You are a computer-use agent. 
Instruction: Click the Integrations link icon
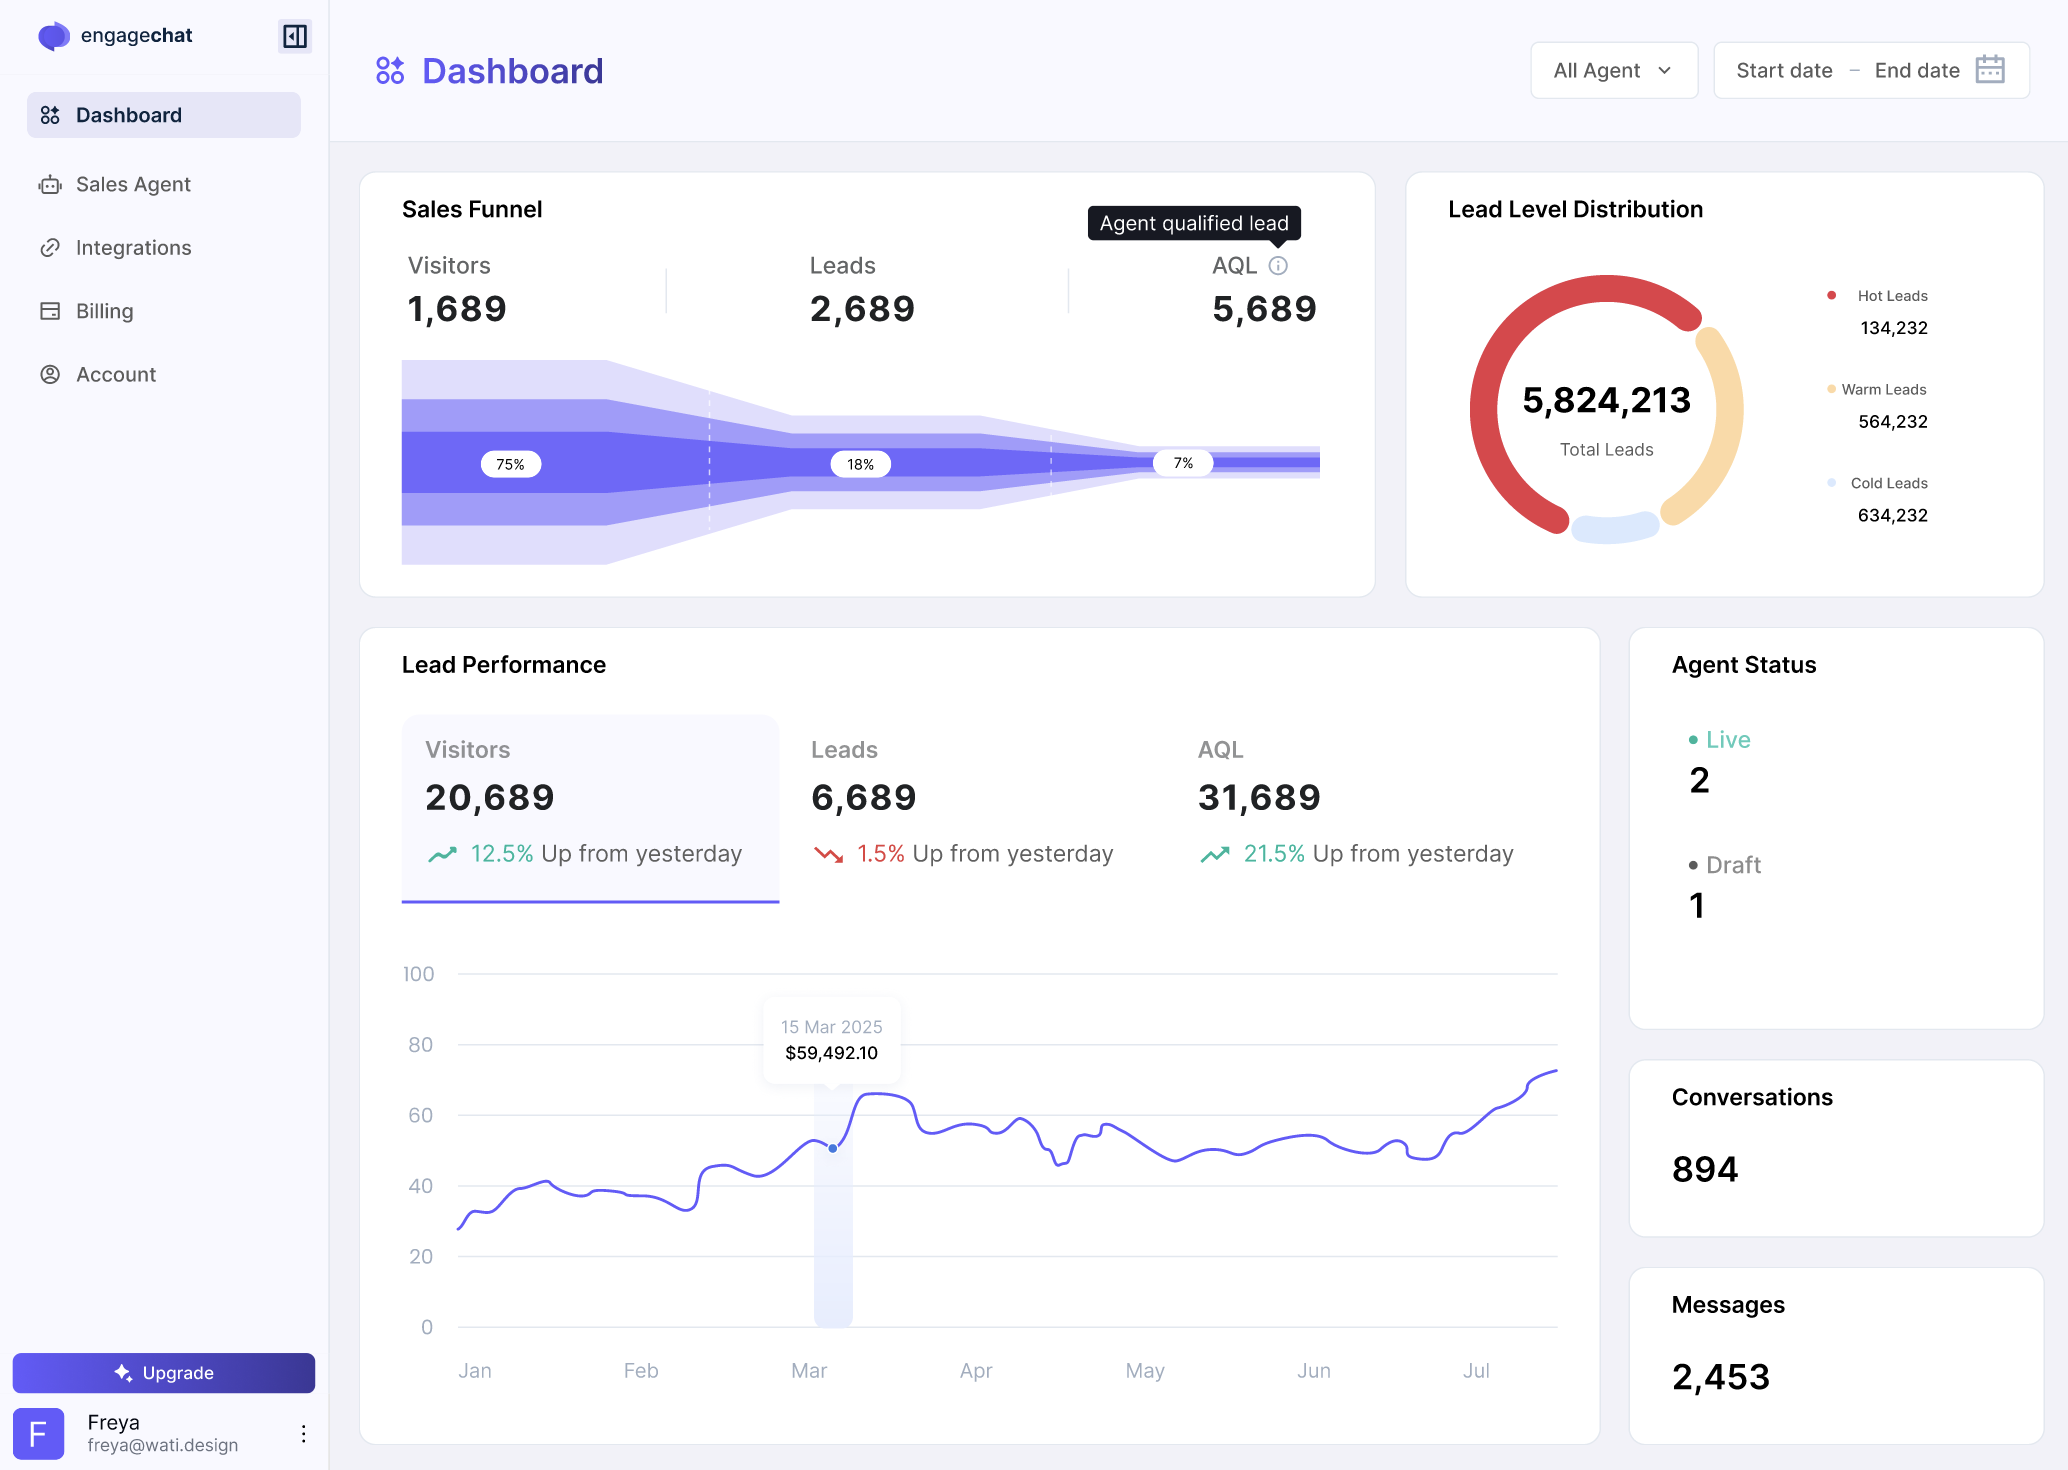click(x=50, y=248)
